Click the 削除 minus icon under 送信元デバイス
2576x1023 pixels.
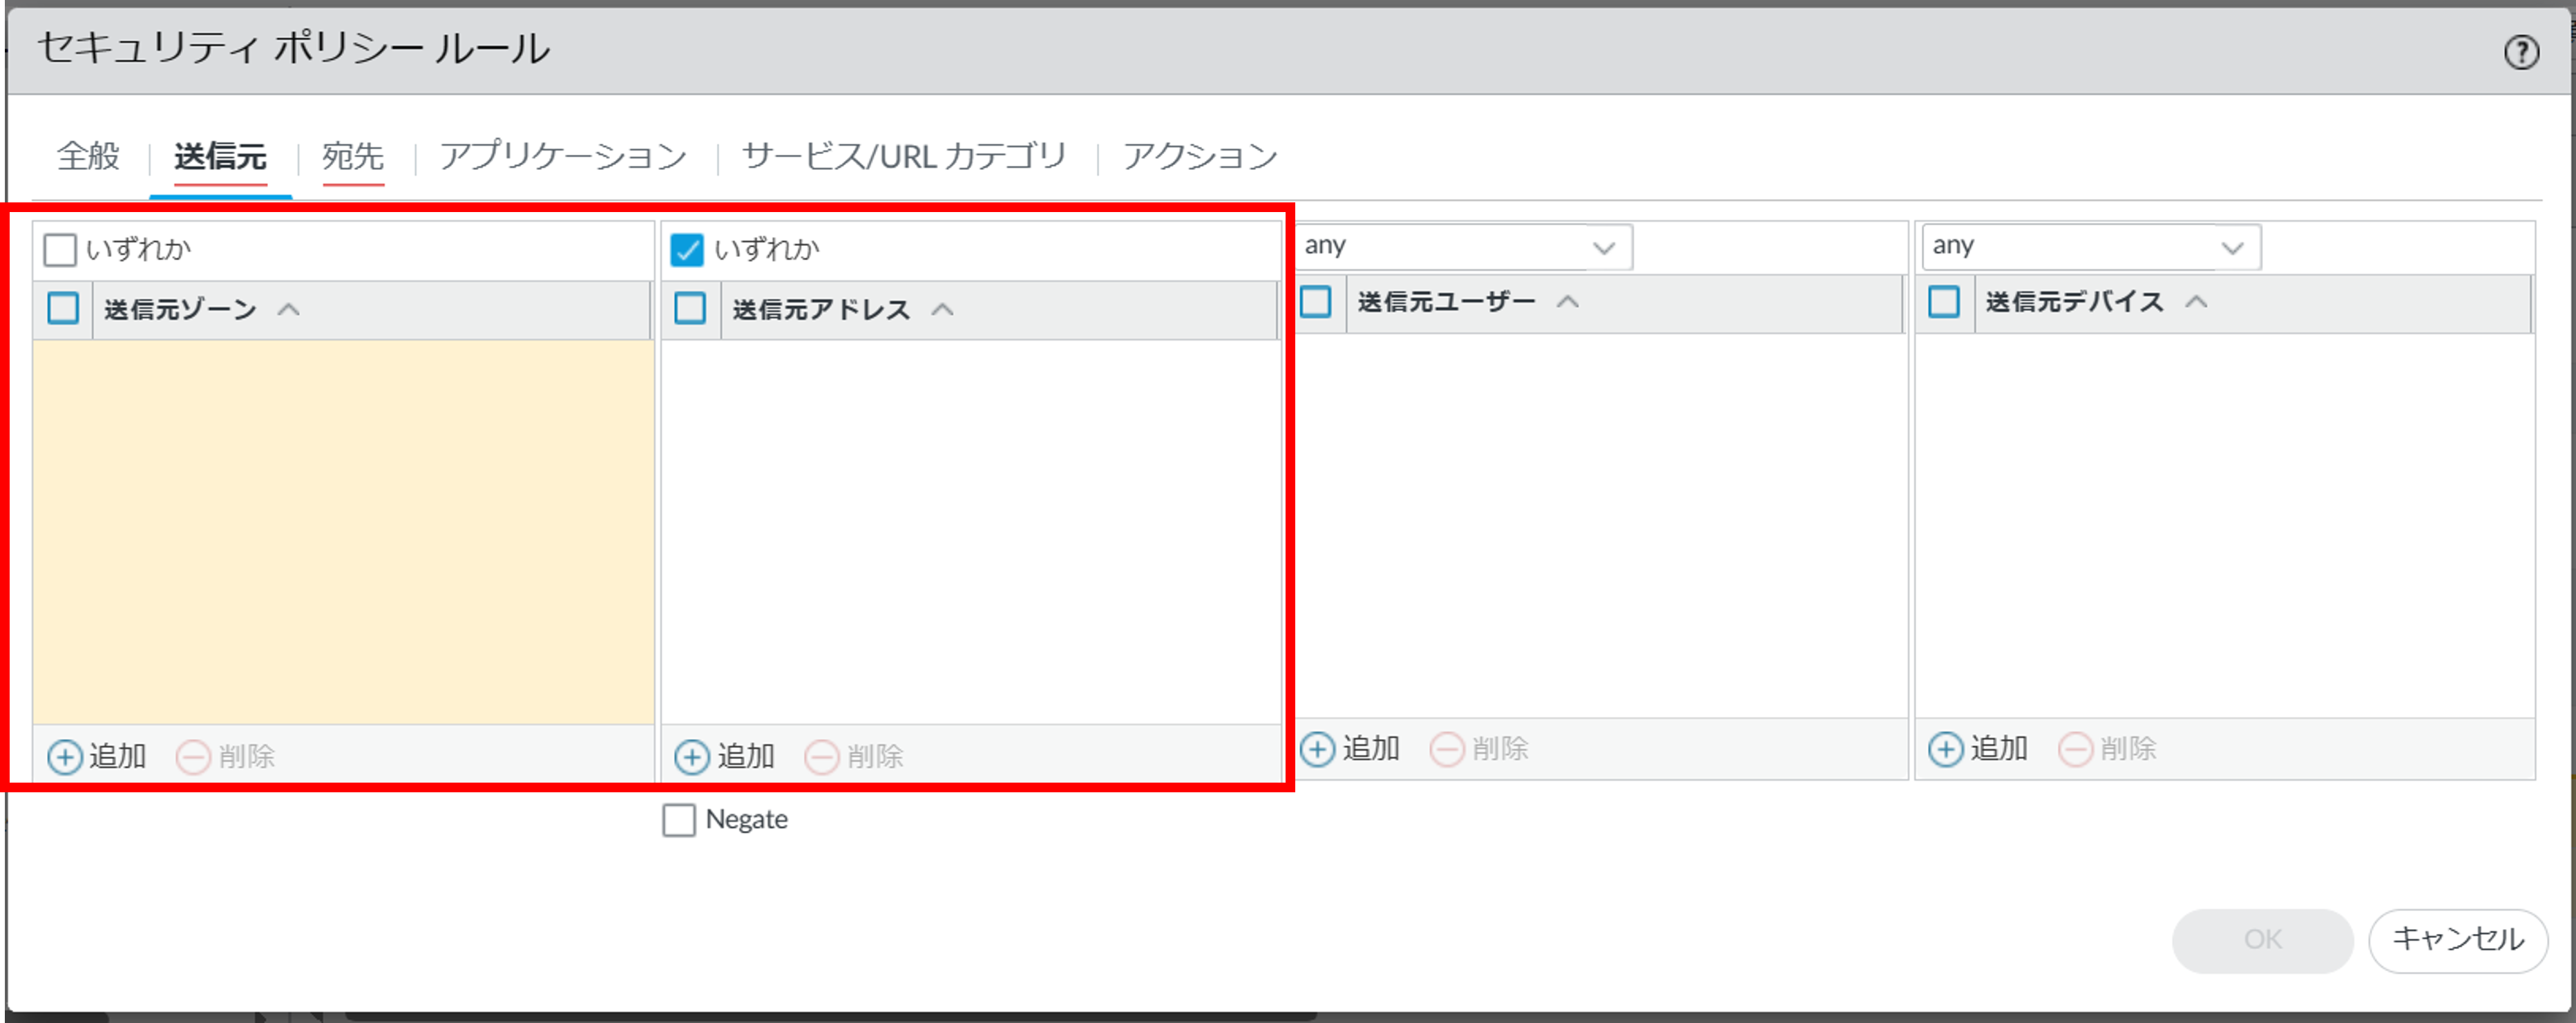[2075, 749]
